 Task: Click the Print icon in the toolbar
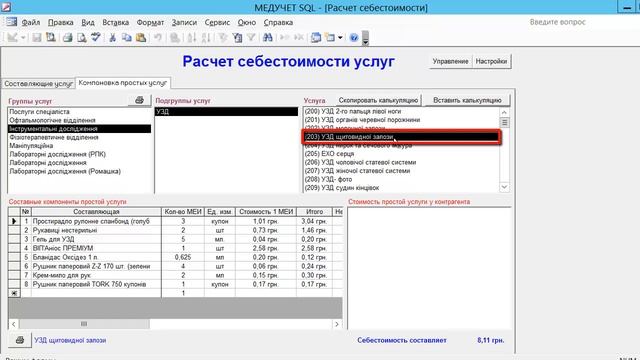67,38
